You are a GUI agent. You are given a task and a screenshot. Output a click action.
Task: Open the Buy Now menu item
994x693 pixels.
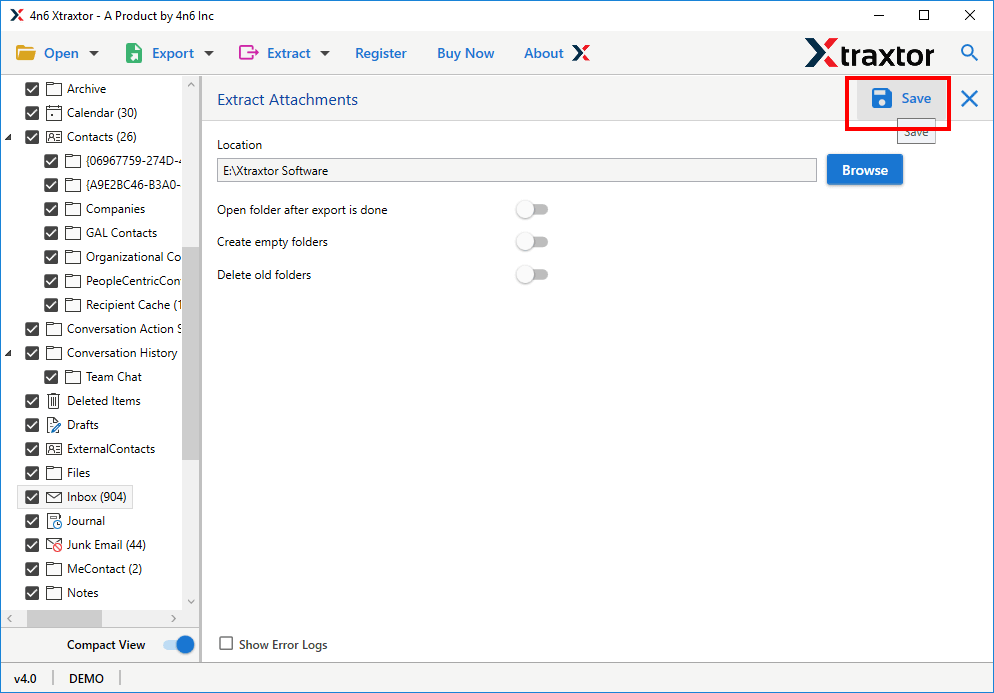465,53
